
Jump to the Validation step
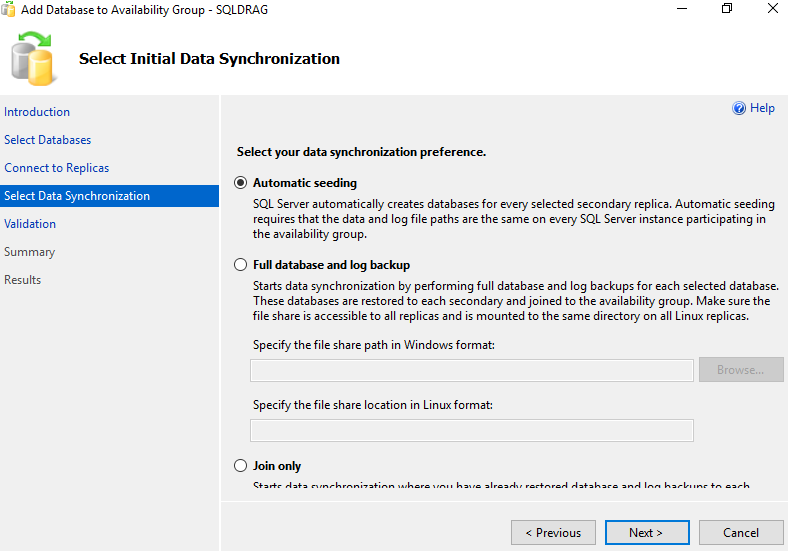[x=30, y=224]
